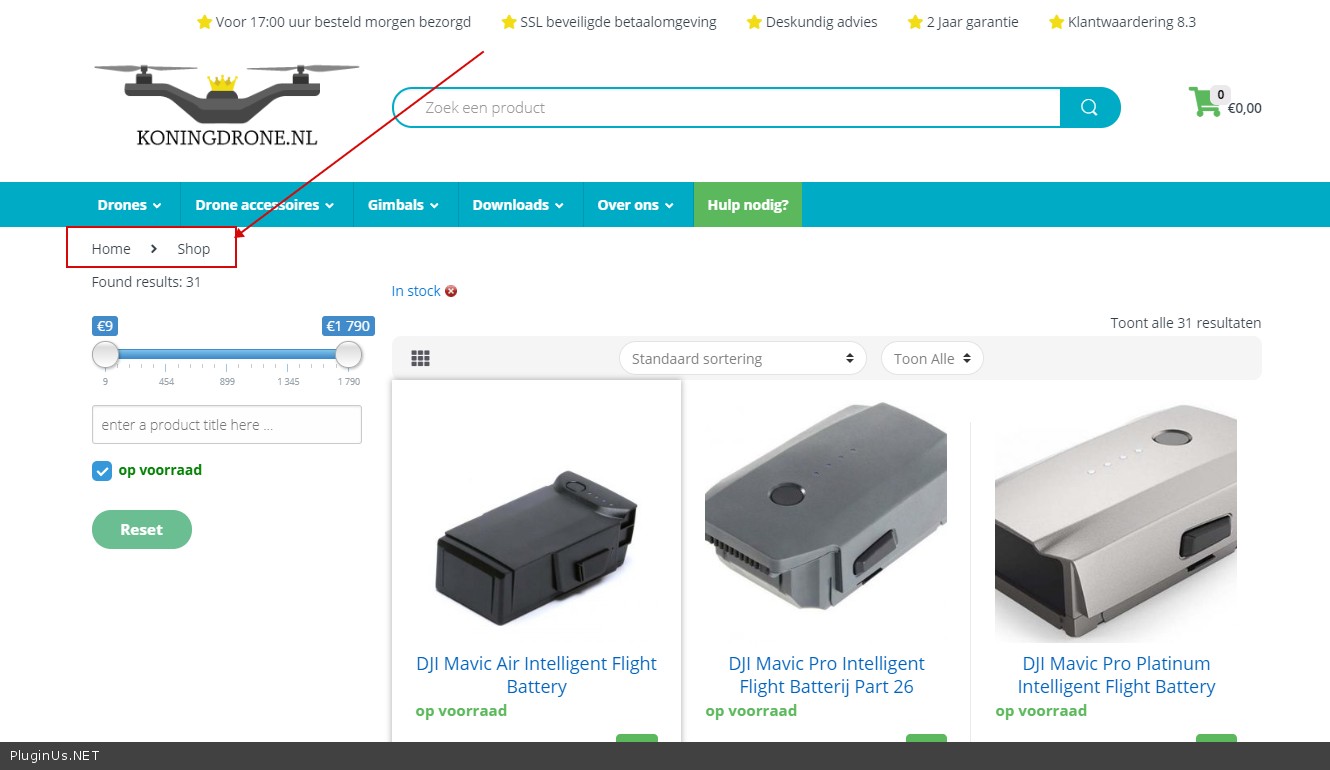
Task: Expand the Drones menu
Action: 129,205
